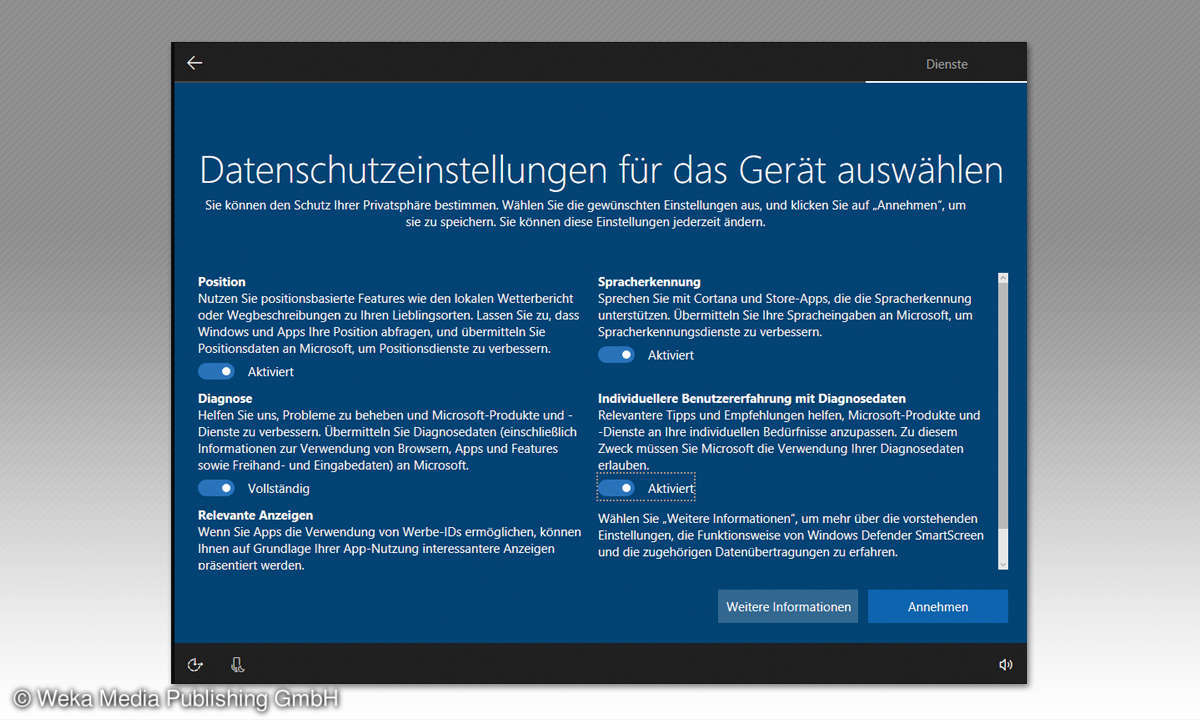Viewport: 1200px width, 720px height.
Task: Click the Aktiviert label under Spracherkennung
Action: (671, 355)
